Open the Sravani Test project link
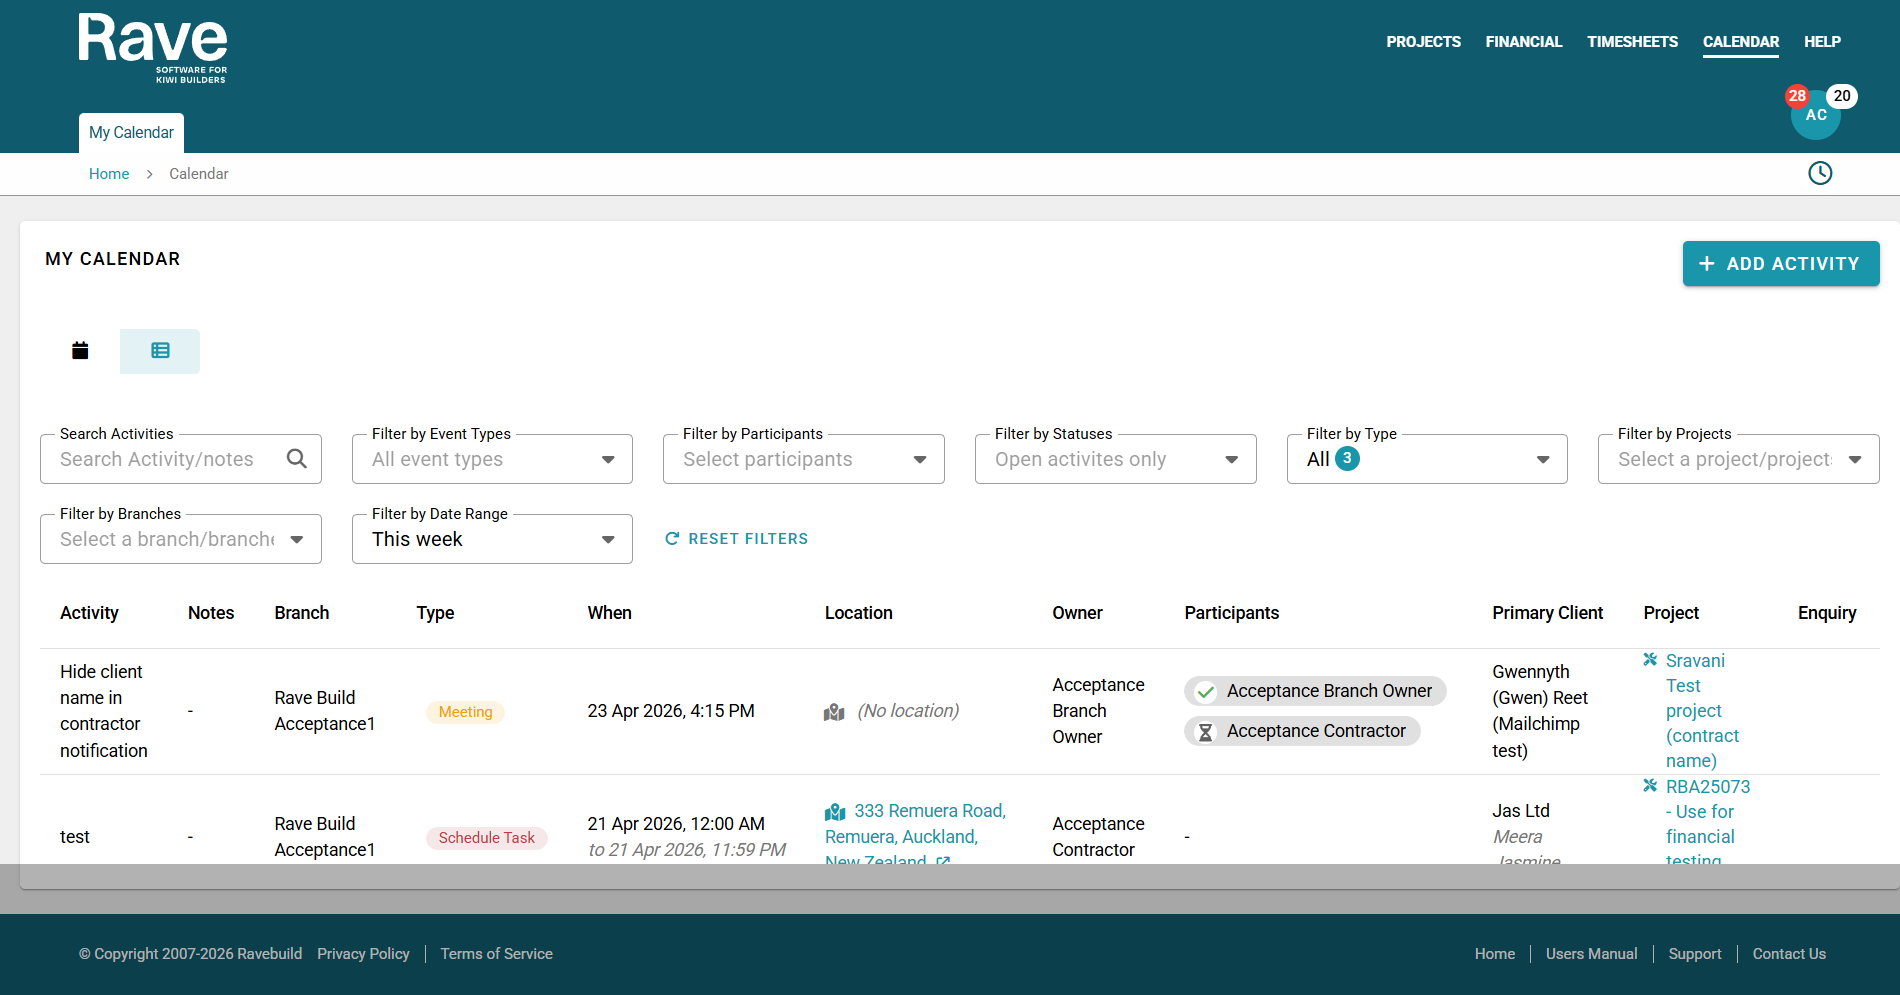Image resolution: width=1900 pixels, height=995 pixels. 1702,711
